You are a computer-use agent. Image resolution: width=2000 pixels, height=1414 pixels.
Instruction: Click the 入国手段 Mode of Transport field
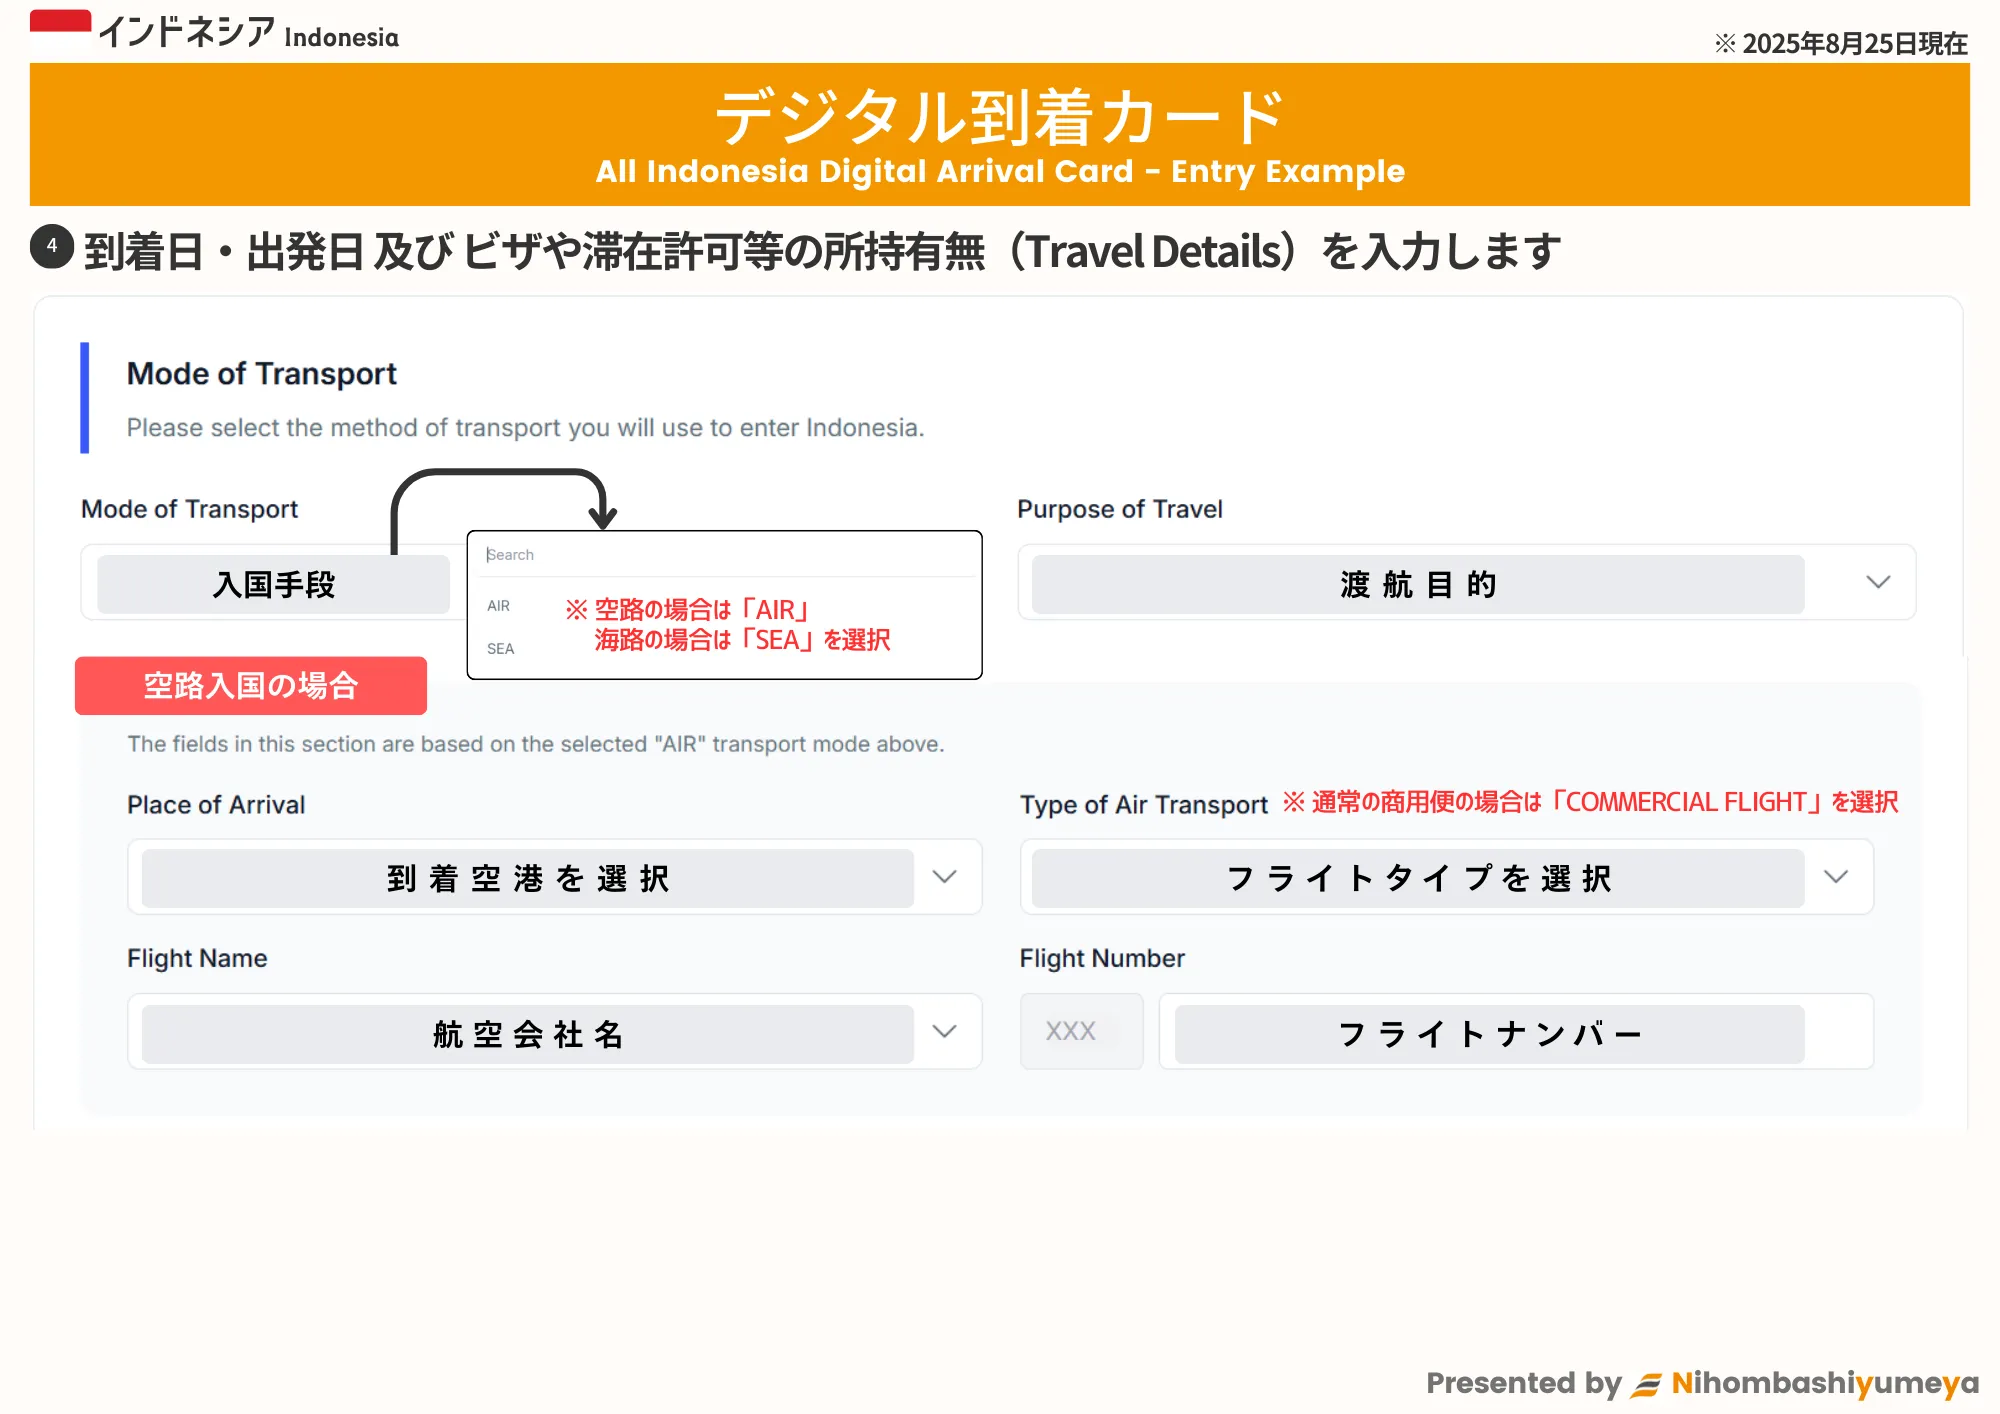point(273,584)
